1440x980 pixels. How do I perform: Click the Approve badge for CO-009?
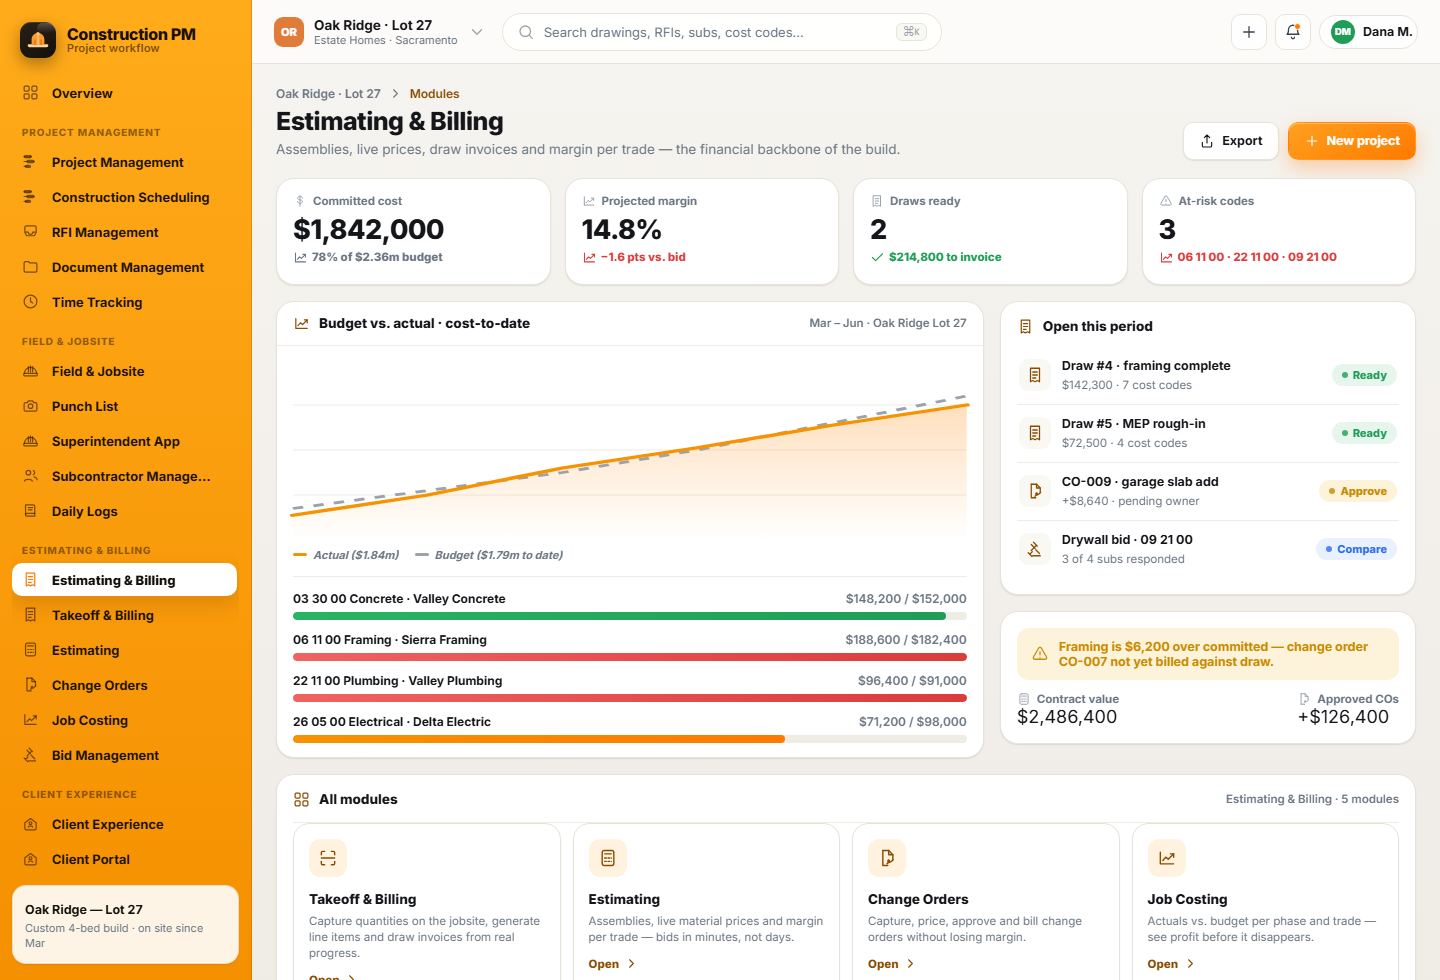(1358, 491)
